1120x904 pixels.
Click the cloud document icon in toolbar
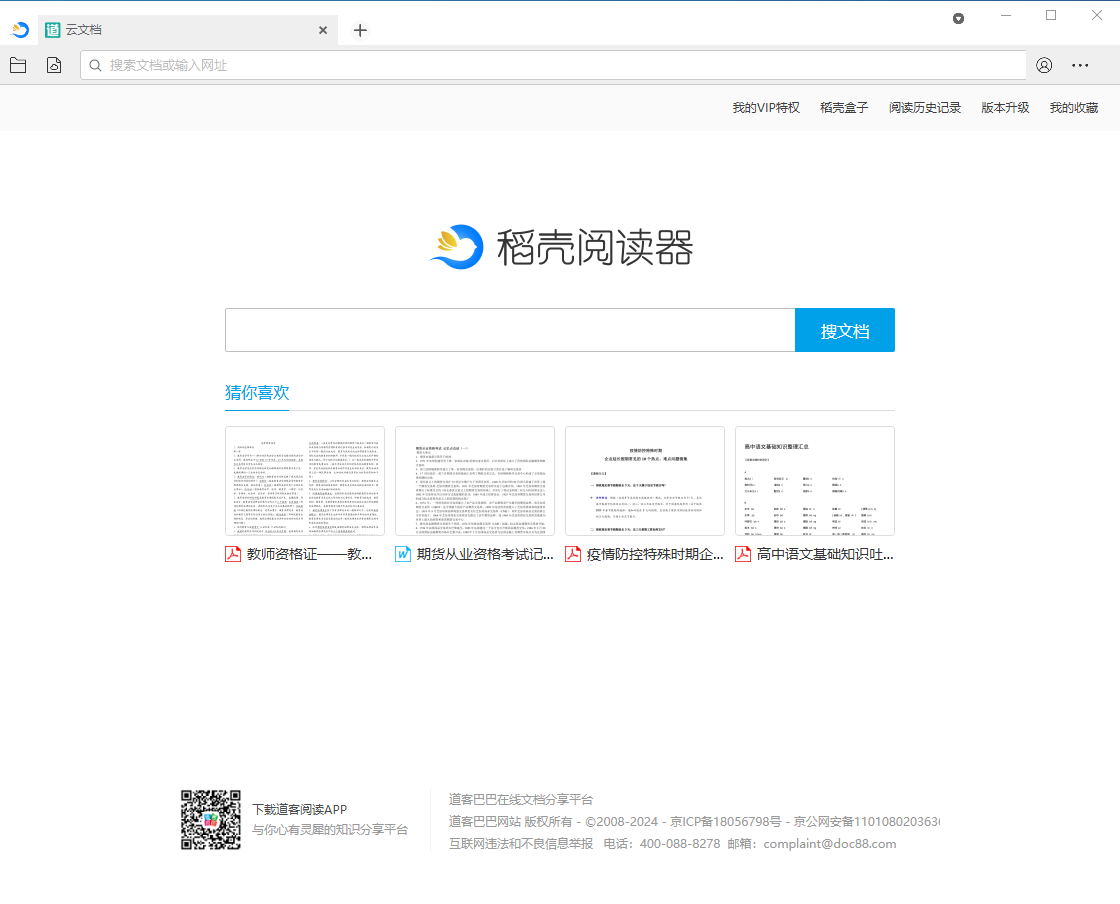click(54, 65)
